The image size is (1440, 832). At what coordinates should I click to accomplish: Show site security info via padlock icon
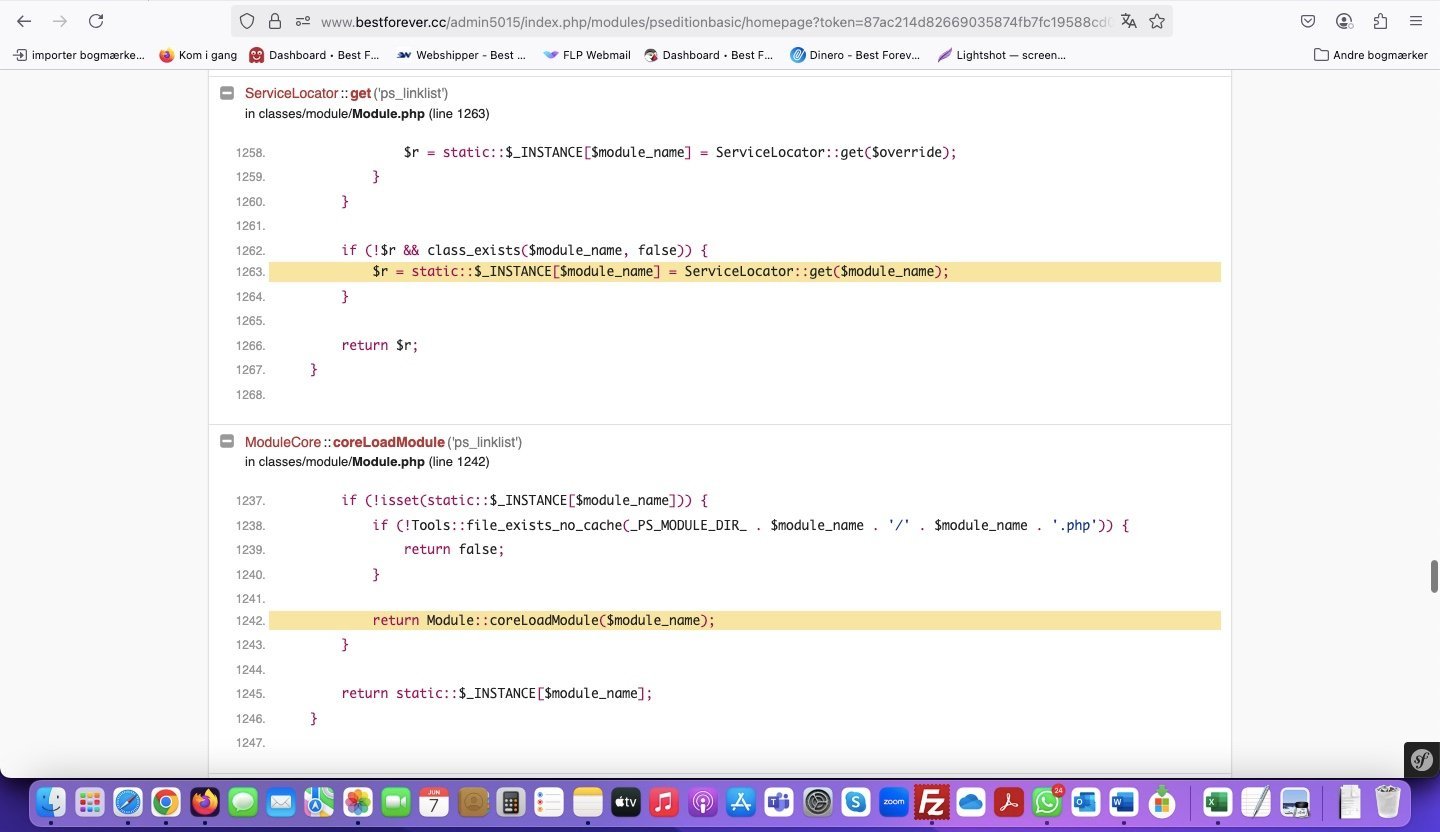[275, 21]
